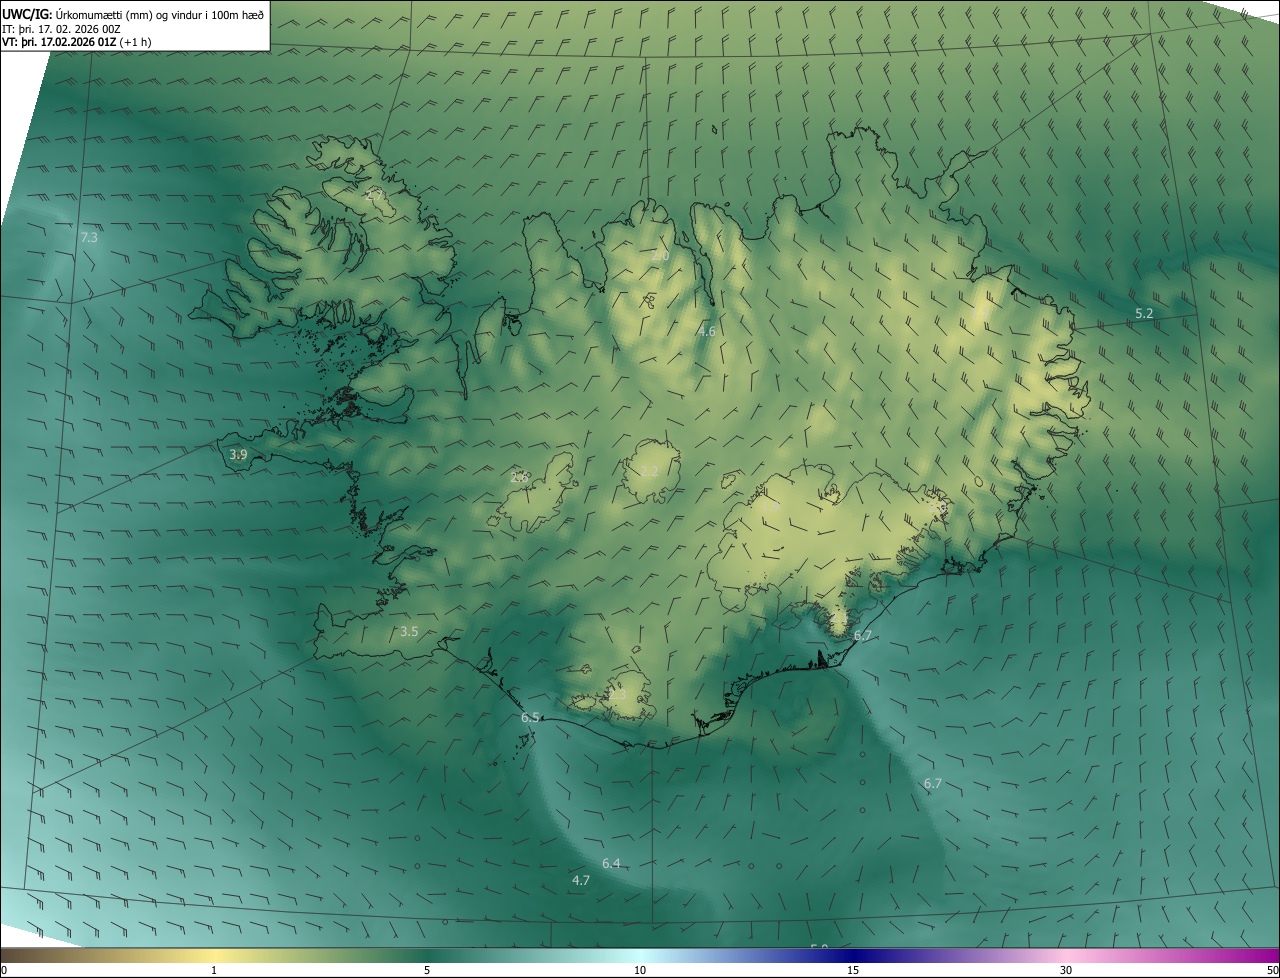Select the color scale tick labeled 50
The image size is (1280, 978).
coord(1272,970)
